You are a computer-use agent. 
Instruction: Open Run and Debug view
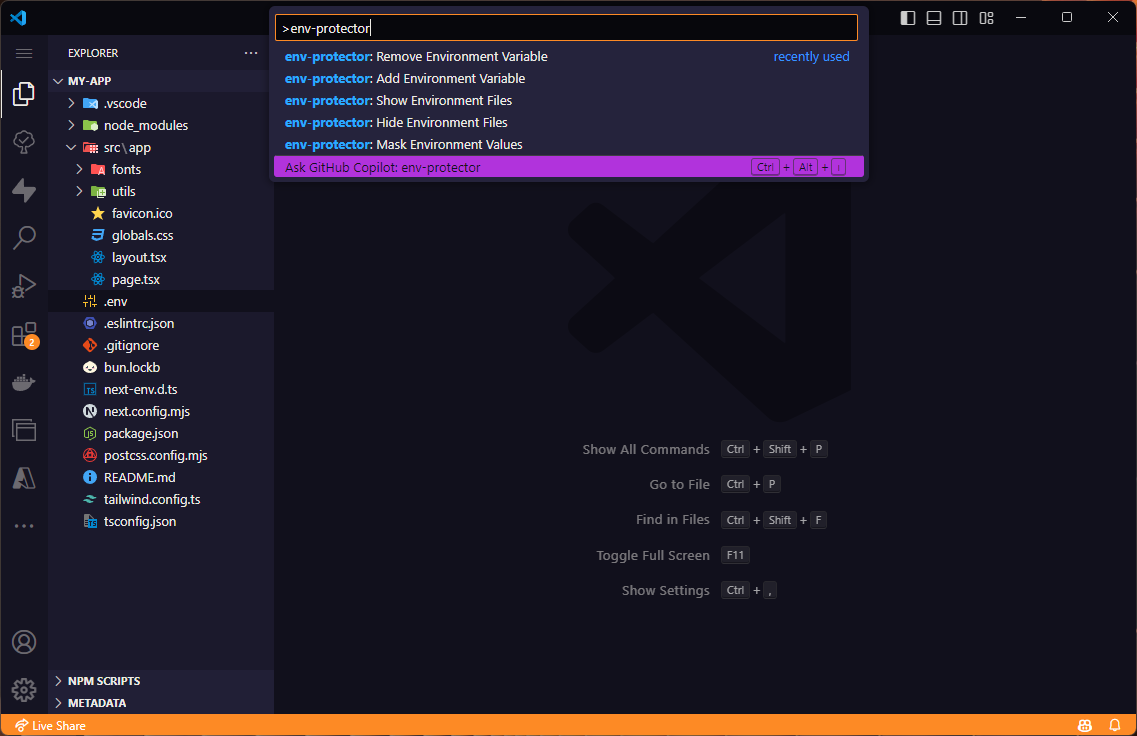(24, 286)
